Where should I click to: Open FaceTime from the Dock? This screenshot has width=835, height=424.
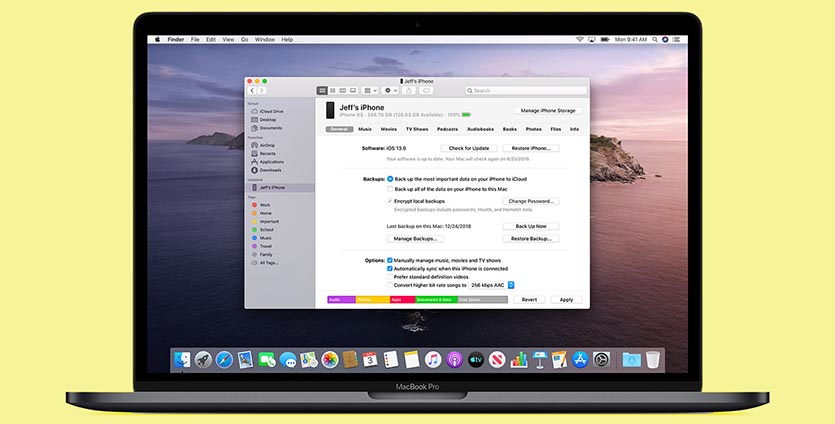coord(267,360)
